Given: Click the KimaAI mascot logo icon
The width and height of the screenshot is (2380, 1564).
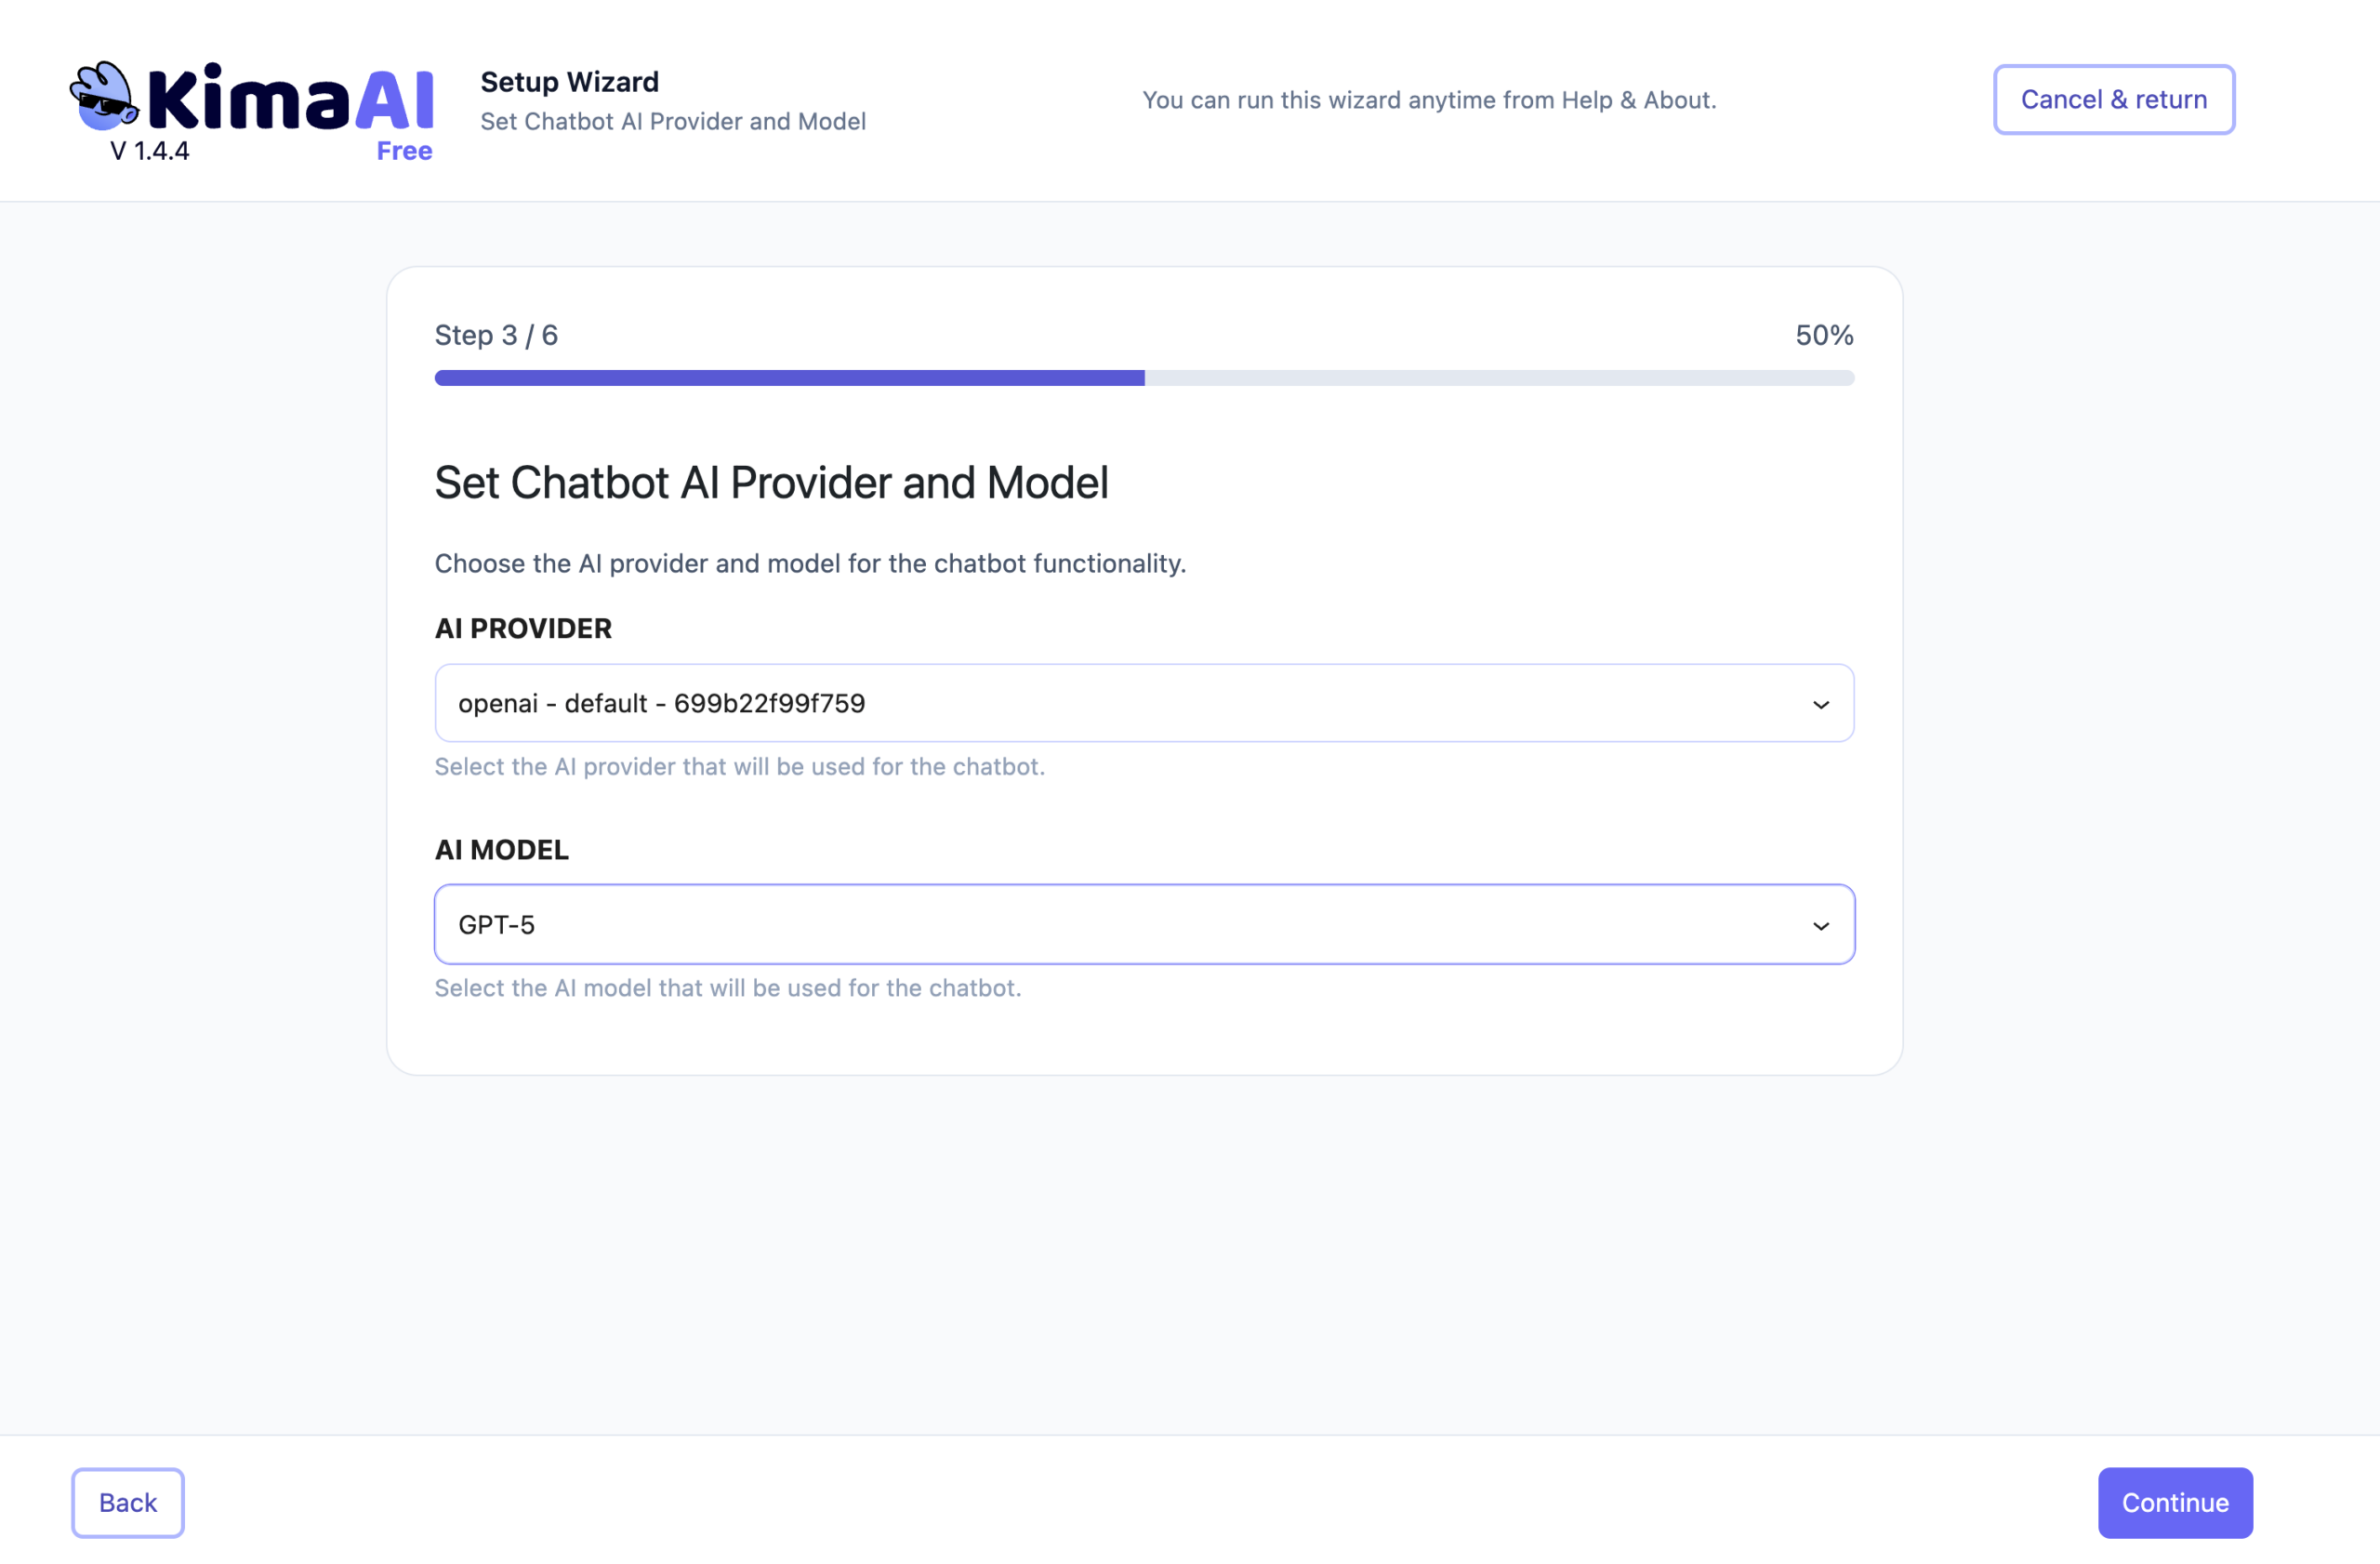Looking at the screenshot, I should coord(103,97).
